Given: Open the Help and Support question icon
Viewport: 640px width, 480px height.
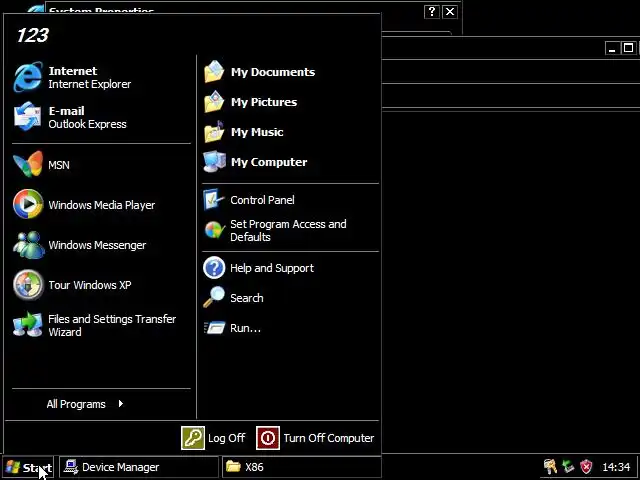Looking at the screenshot, I should [214, 268].
